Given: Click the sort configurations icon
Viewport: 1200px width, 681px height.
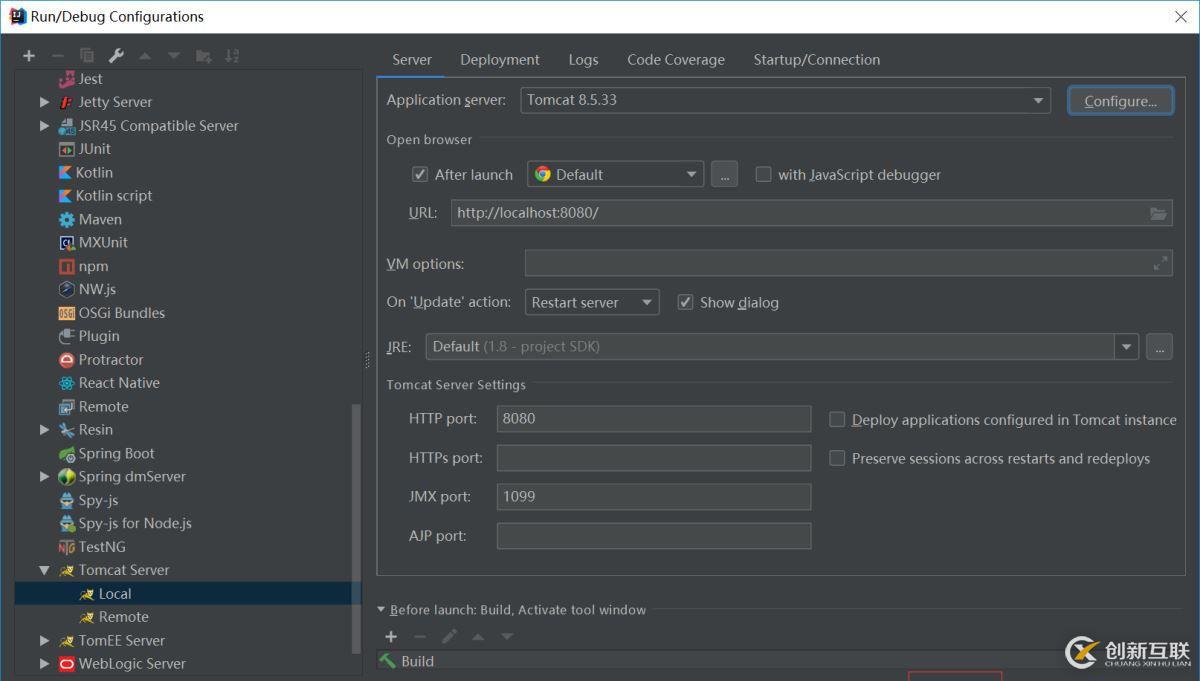Looking at the screenshot, I should coord(231,55).
